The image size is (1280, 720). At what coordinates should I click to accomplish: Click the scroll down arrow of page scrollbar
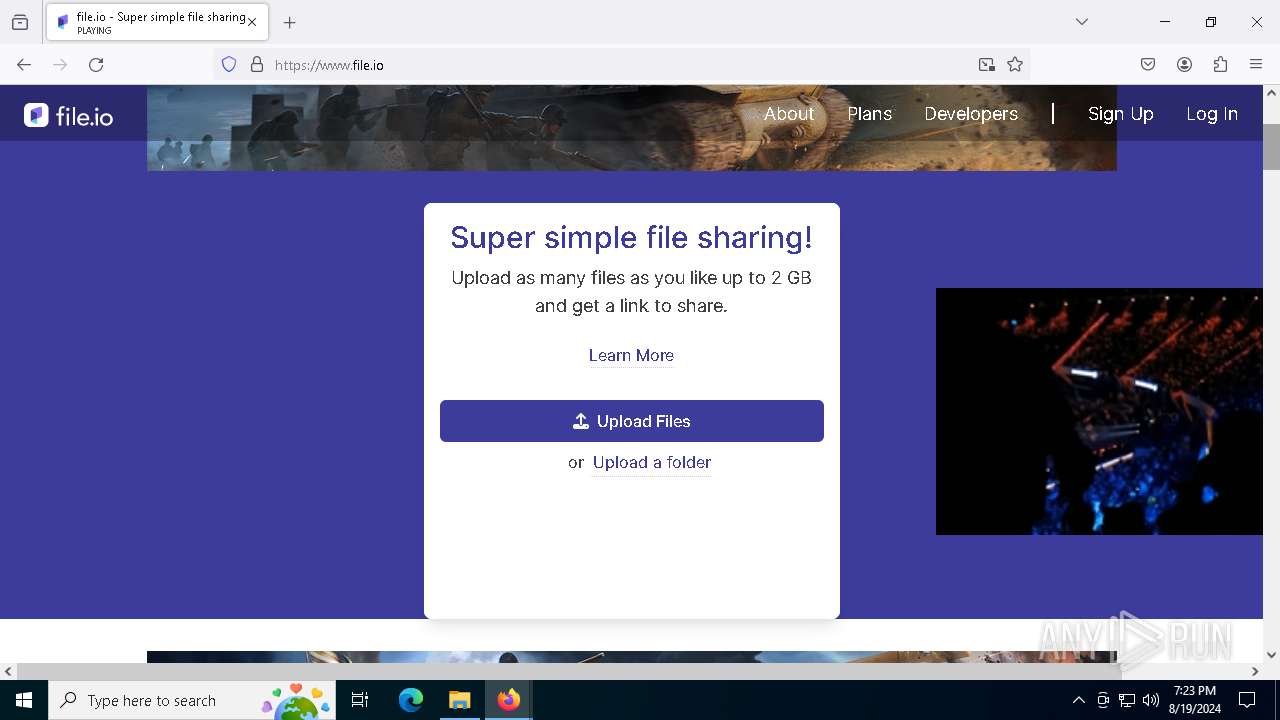(1271, 656)
